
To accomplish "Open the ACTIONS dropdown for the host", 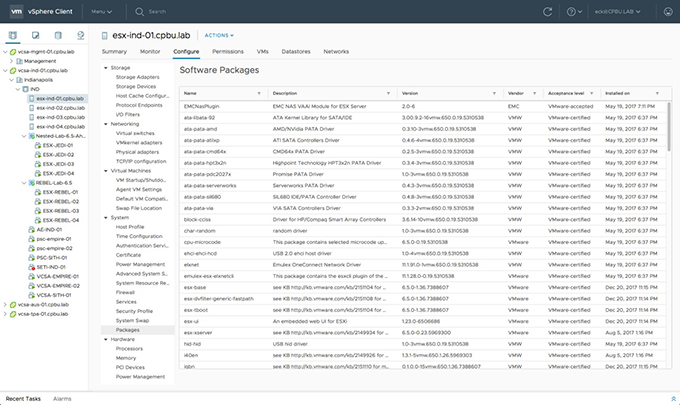I will [219, 36].
